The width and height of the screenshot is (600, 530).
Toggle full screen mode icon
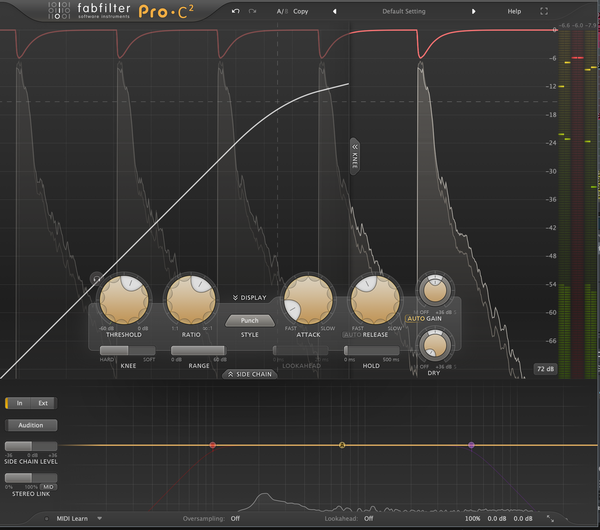click(x=544, y=11)
